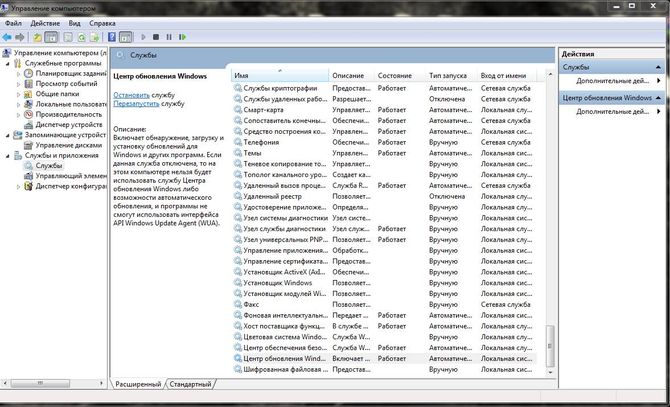
Task: Expand the Общие папки node
Action: pos(18,94)
